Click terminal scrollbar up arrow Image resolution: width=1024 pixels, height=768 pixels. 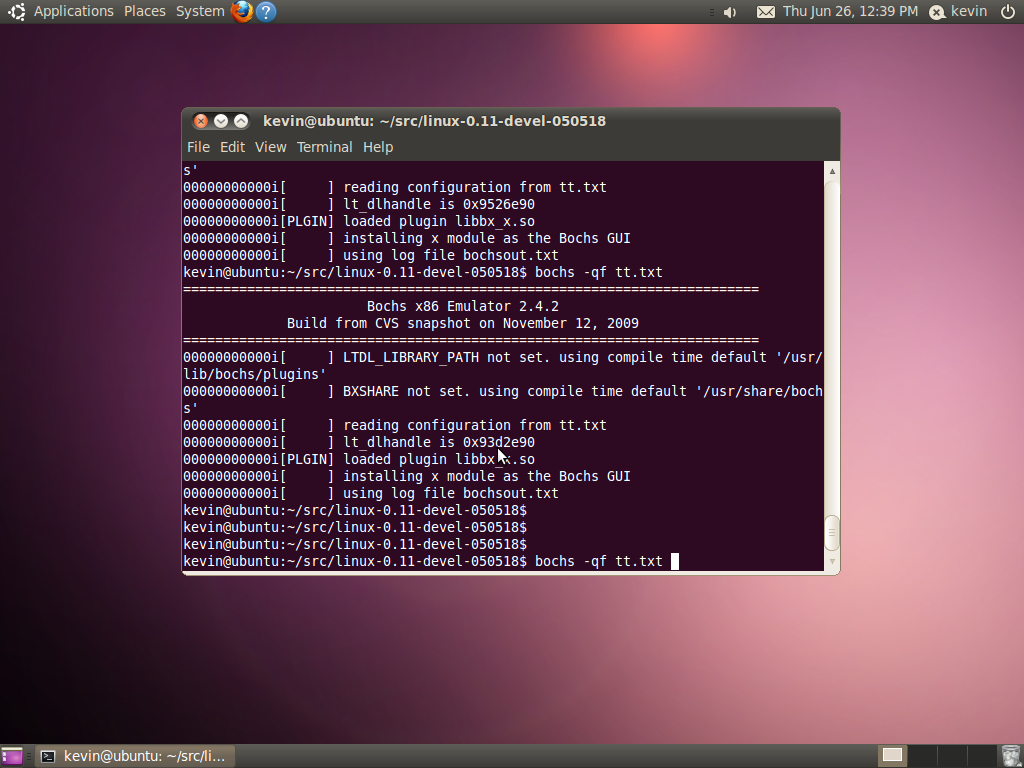(x=832, y=171)
